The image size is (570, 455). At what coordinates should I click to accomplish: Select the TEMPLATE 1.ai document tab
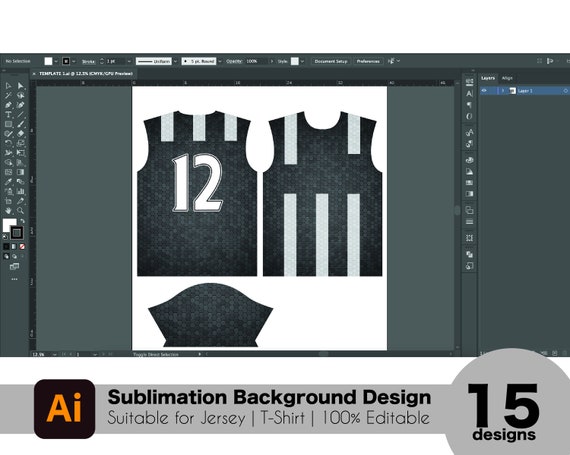pos(86,74)
